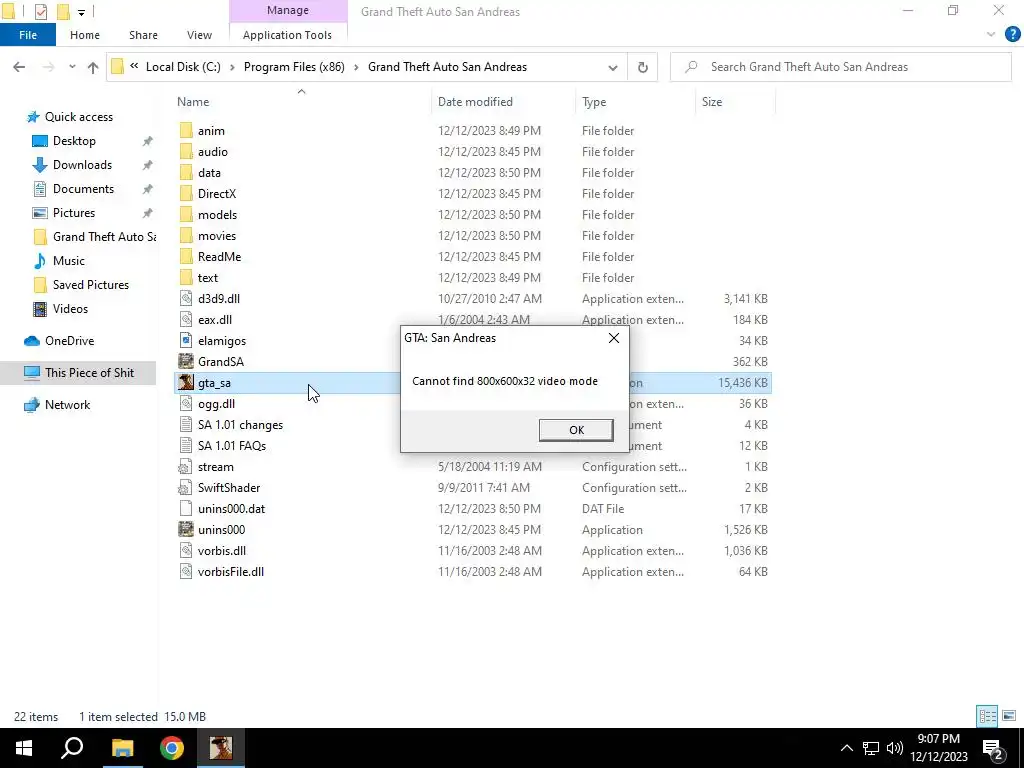This screenshot has height=768, width=1024.
Task: Select the audio folder icon
Action: pos(186,152)
